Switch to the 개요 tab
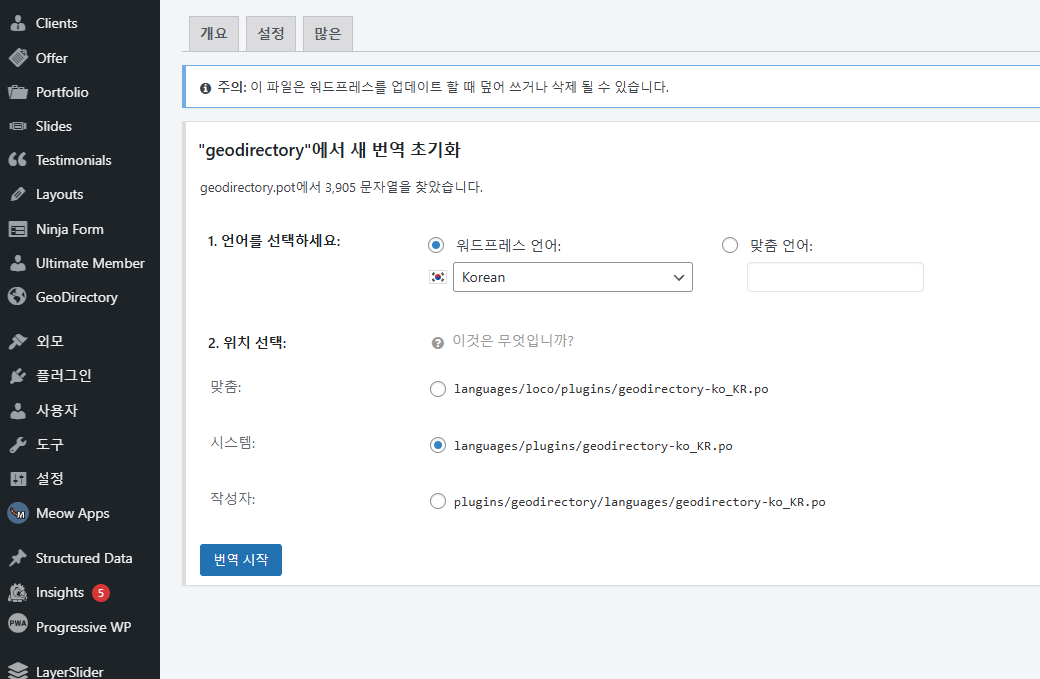 214,34
